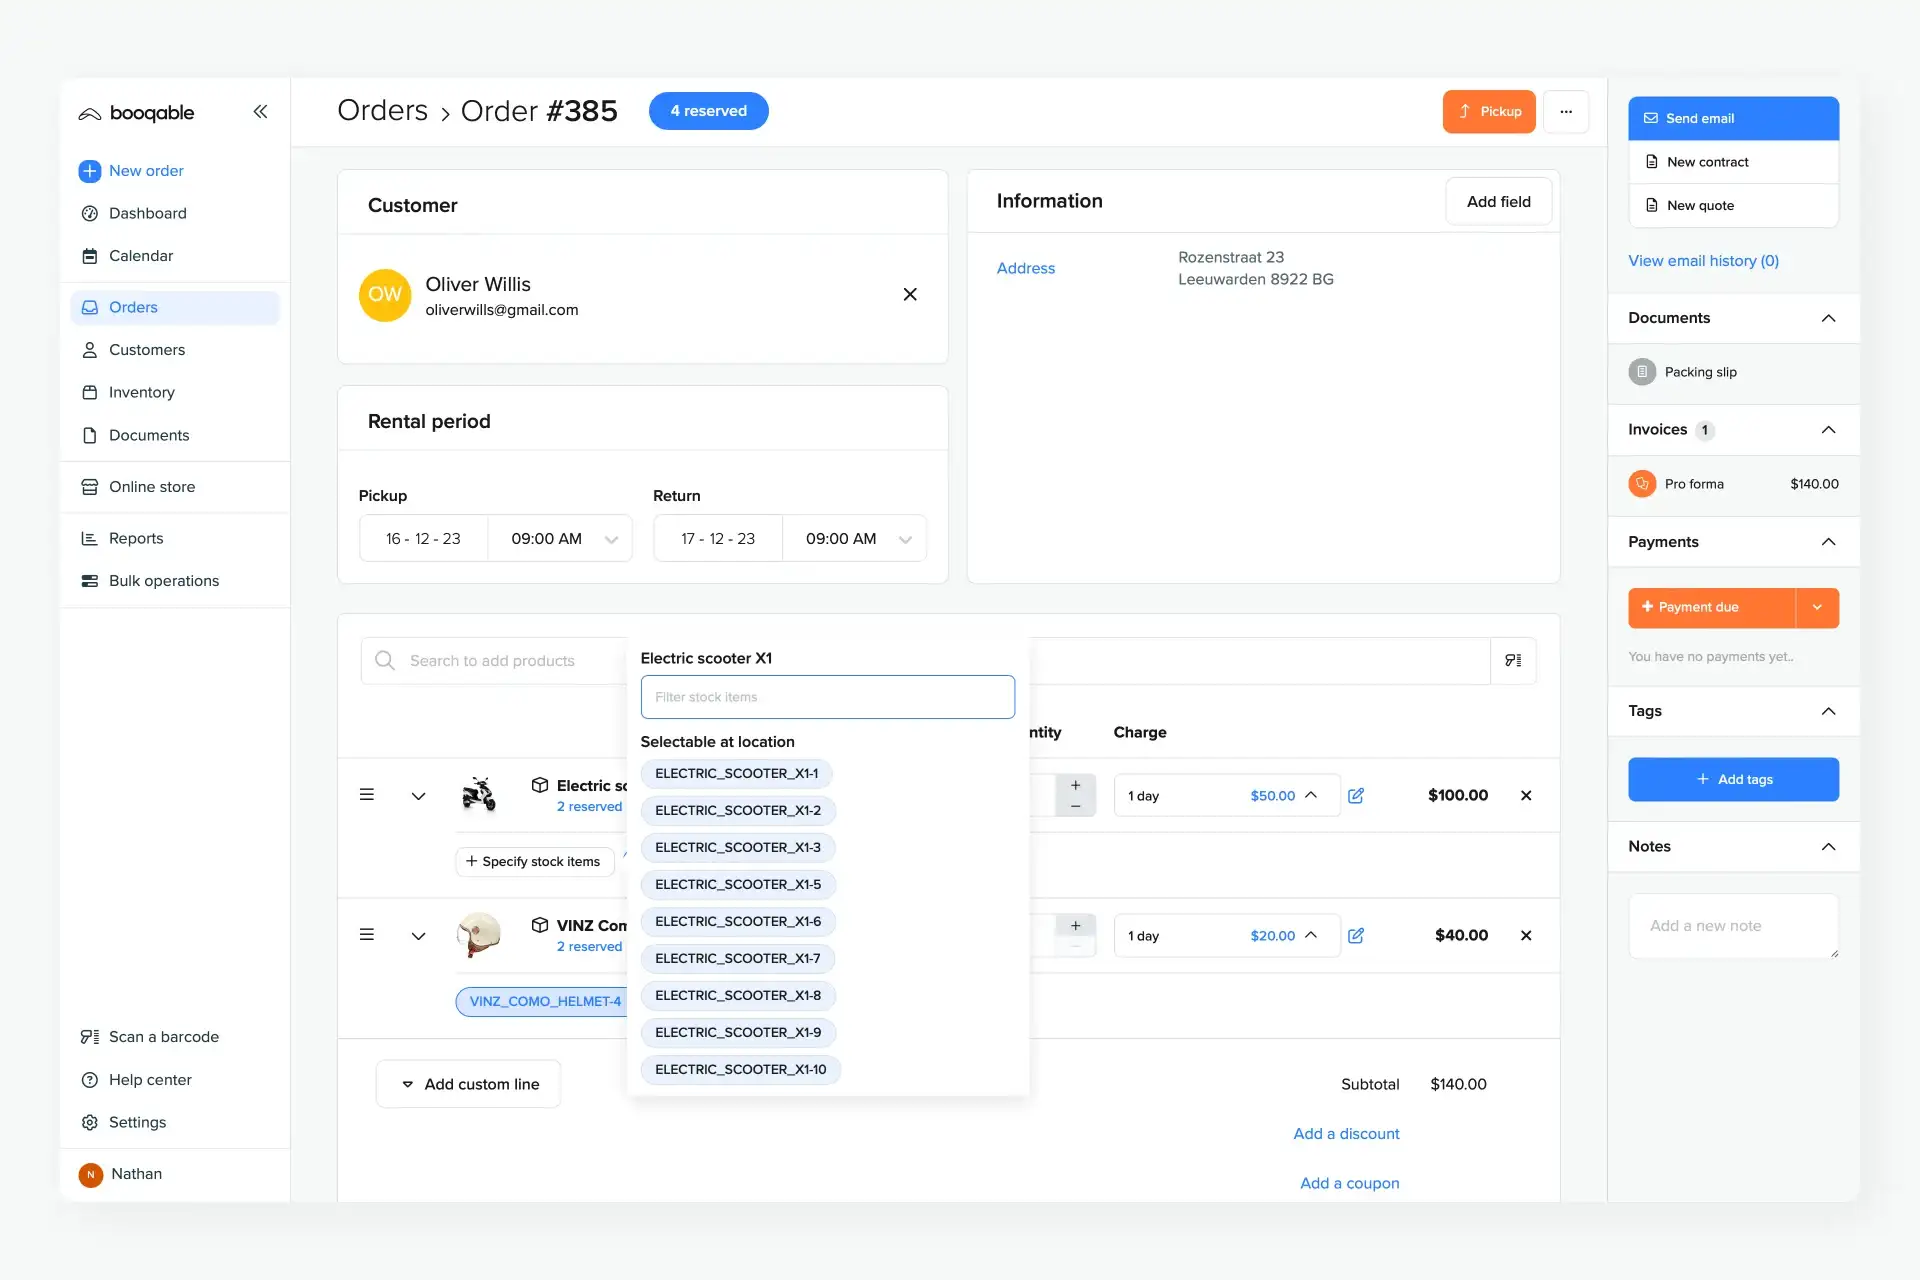Select stock item ELECTRIC_SCOOTER_X1-3
The image size is (1920, 1280).
click(737, 848)
